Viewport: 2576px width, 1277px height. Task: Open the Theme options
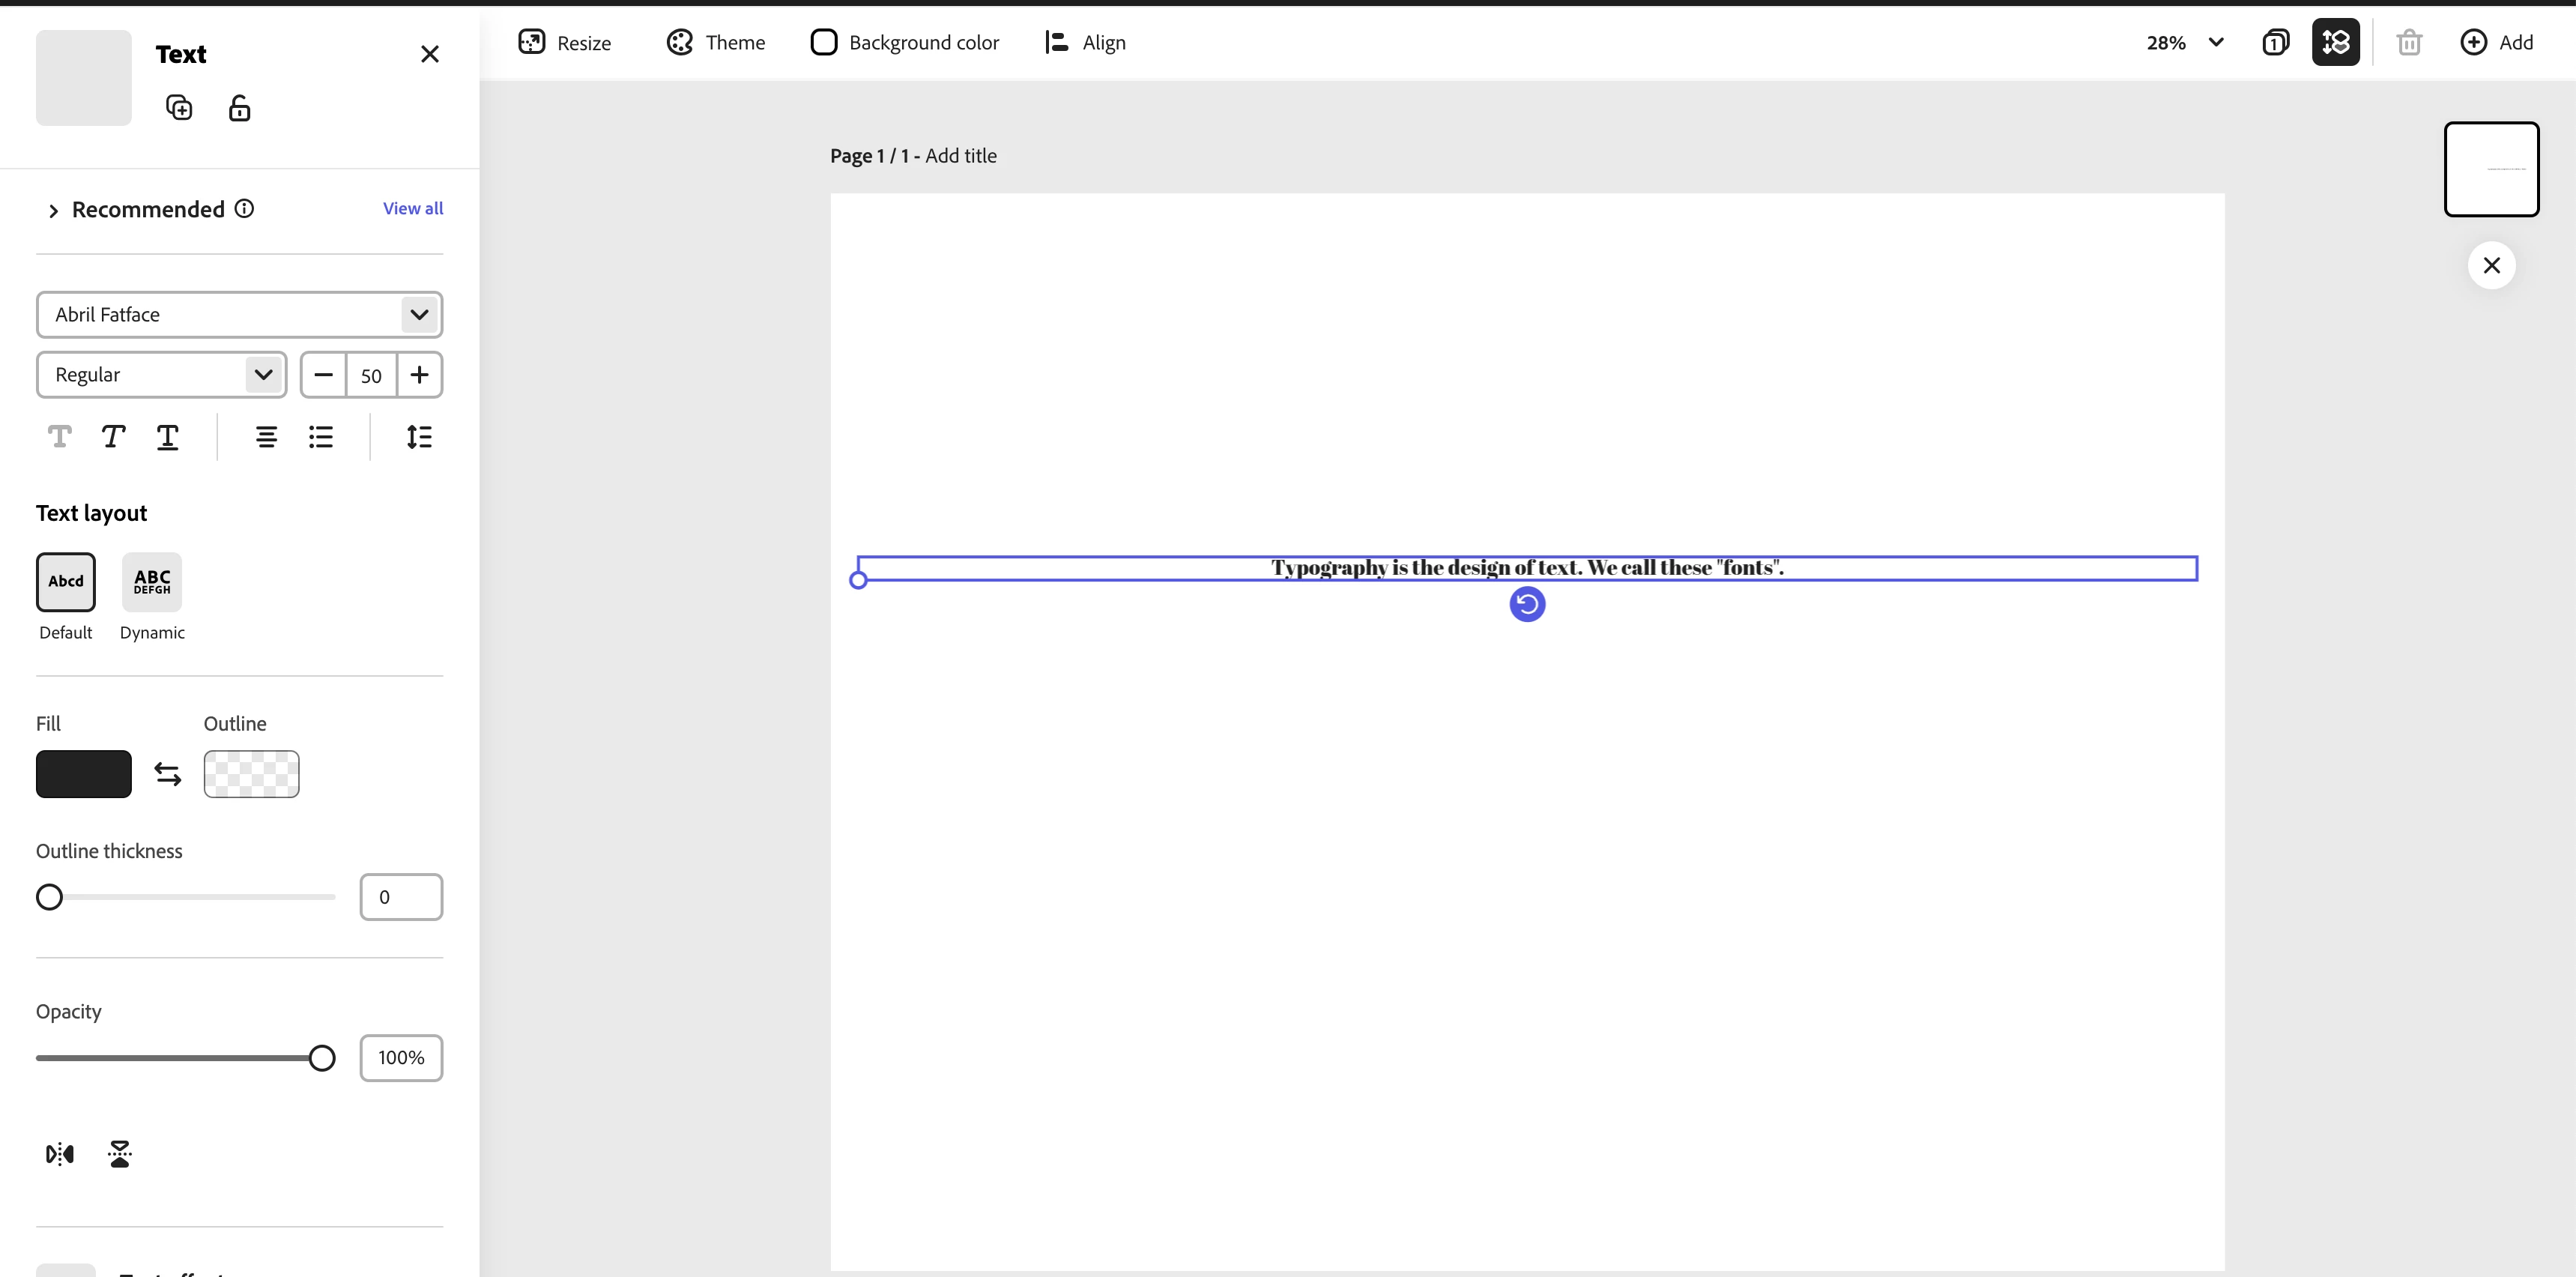click(x=716, y=42)
